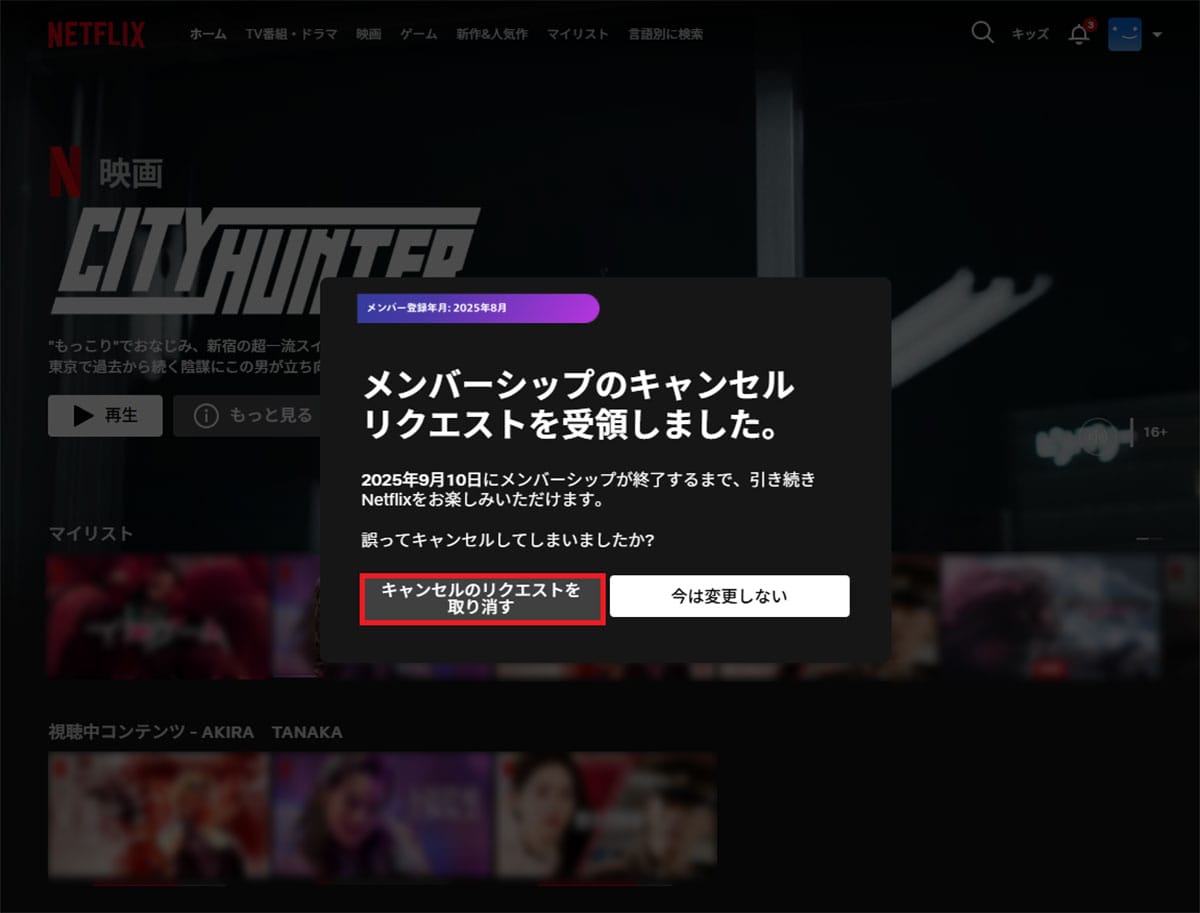Click the 視聴中コンテンツ - AKIRA TANAKA heading
The image size is (1200, 913).
coord(195,732)
